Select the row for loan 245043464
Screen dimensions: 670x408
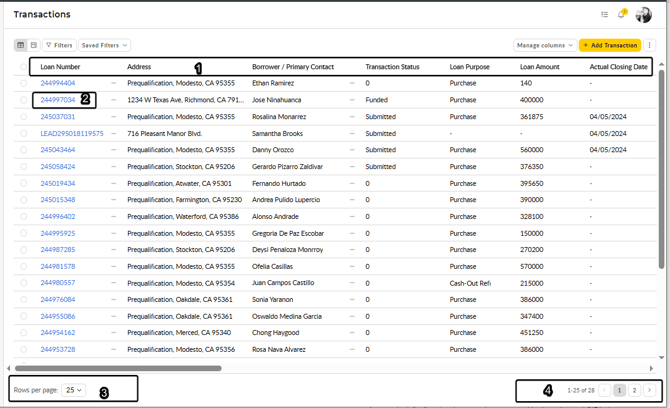point(24,150)
